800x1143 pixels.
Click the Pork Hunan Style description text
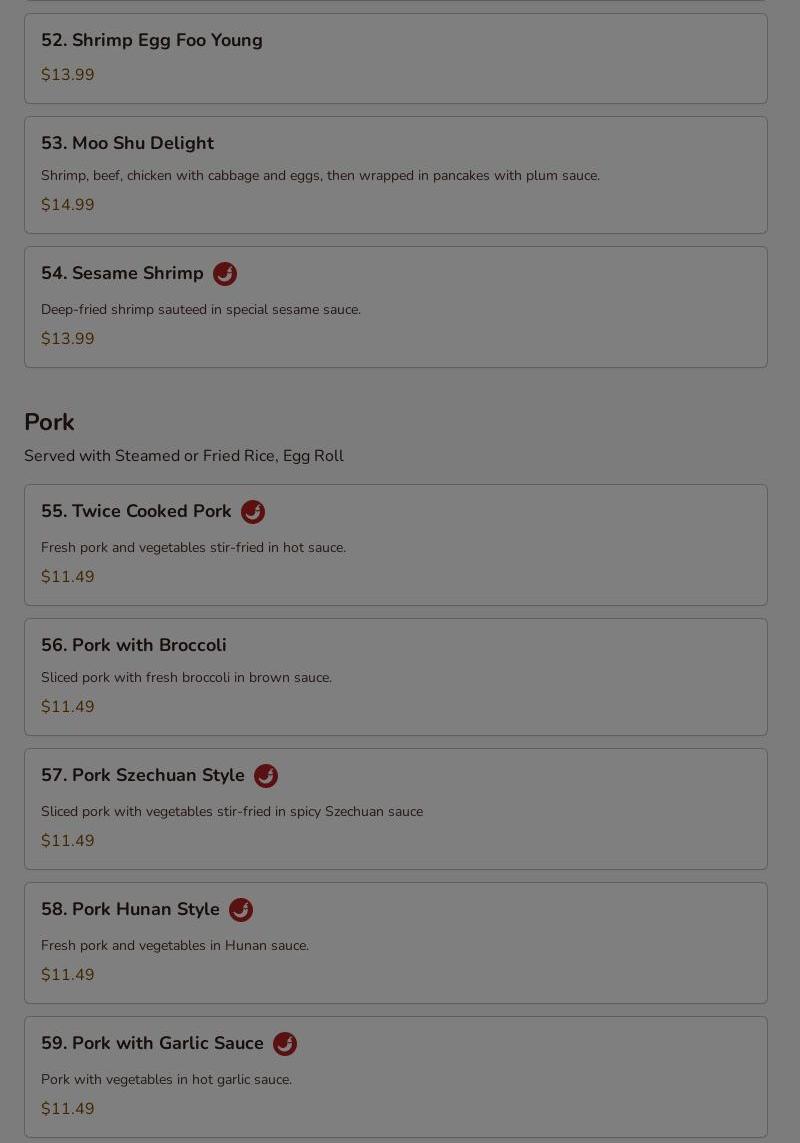click(x=175, y=946)
